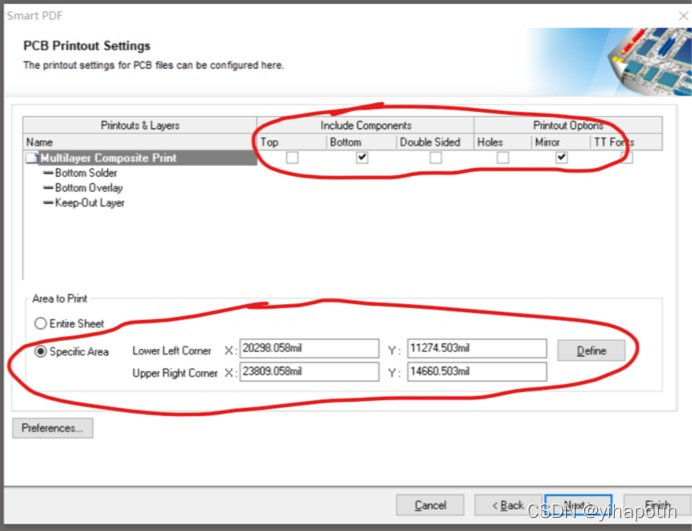Click the Lower Left Corner Y field
Image resolution: width=692 pixels, height=531 pixels.
pyautogui.click(x=477, y=348)
